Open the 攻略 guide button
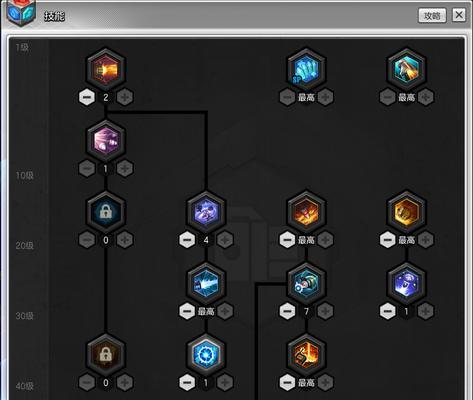The width and height of the screenshot is (473, 400). click(432, 15)
